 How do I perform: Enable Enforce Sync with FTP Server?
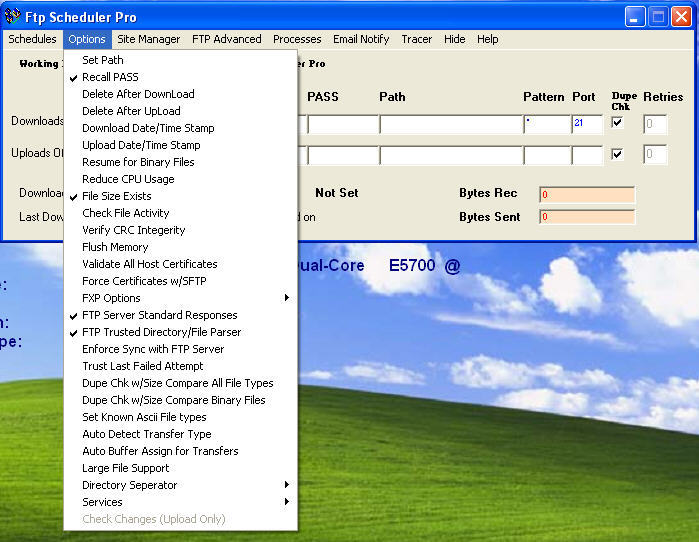click(181, 349)
